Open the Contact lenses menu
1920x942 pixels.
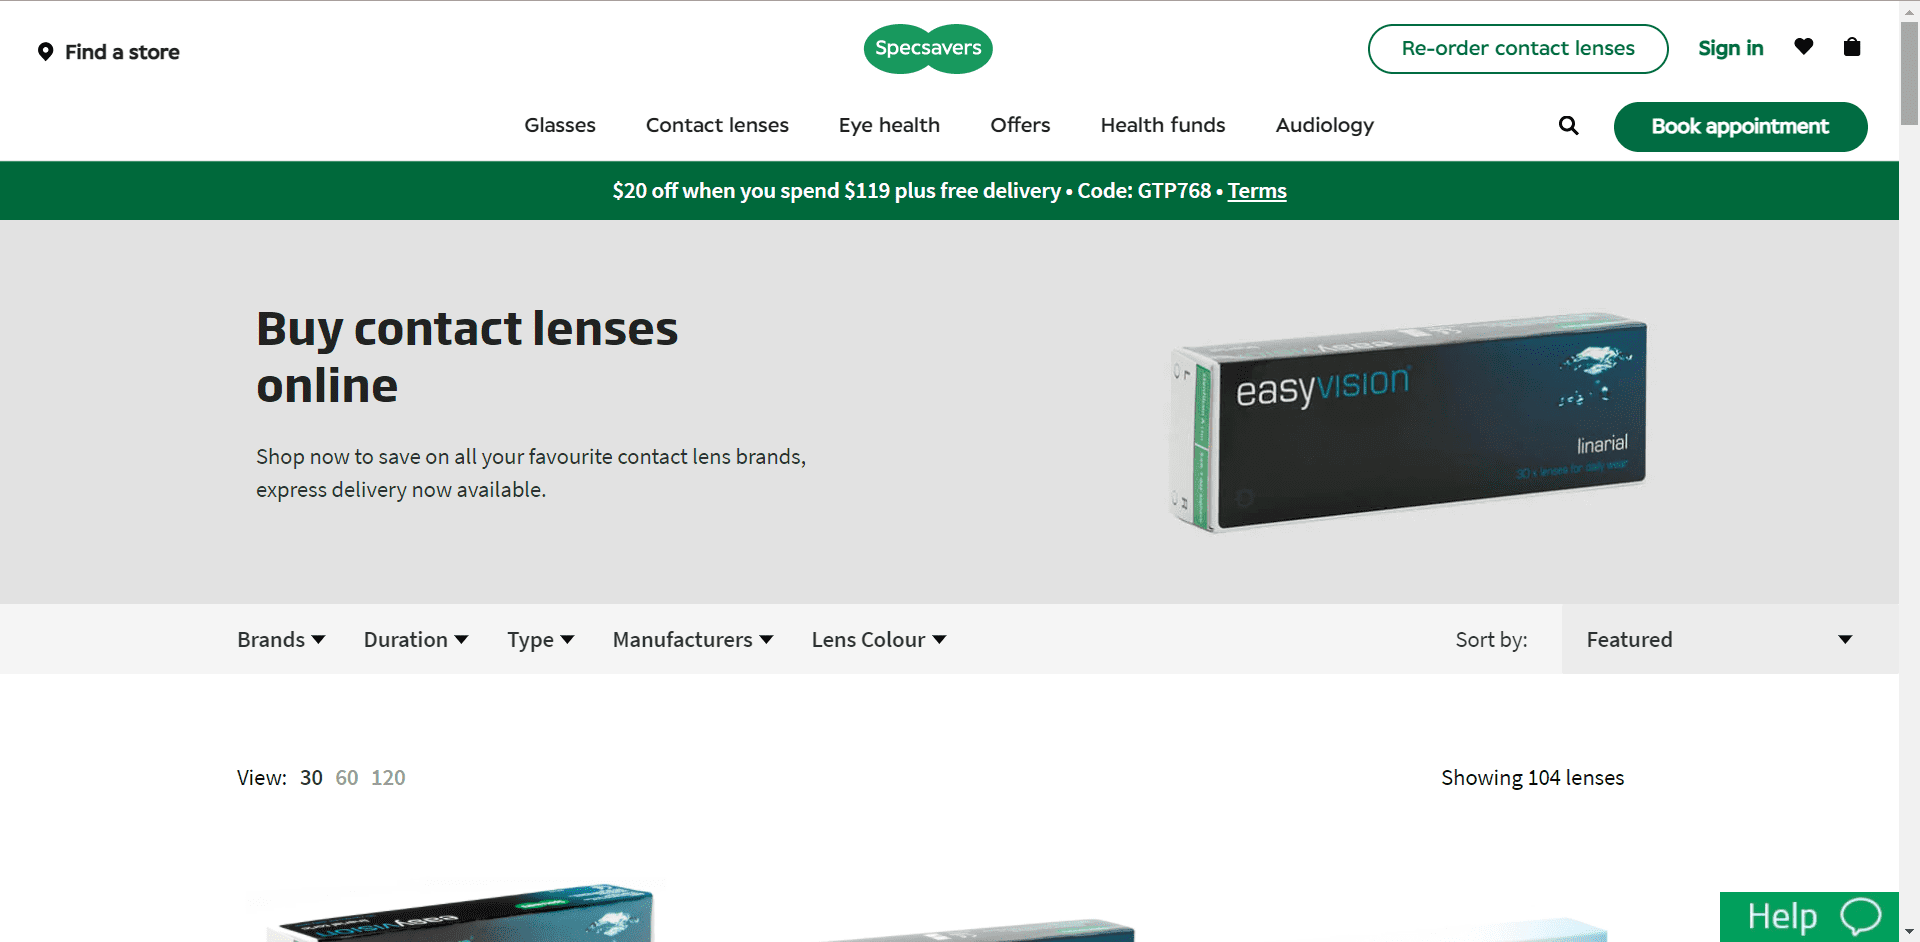point(717,125)
